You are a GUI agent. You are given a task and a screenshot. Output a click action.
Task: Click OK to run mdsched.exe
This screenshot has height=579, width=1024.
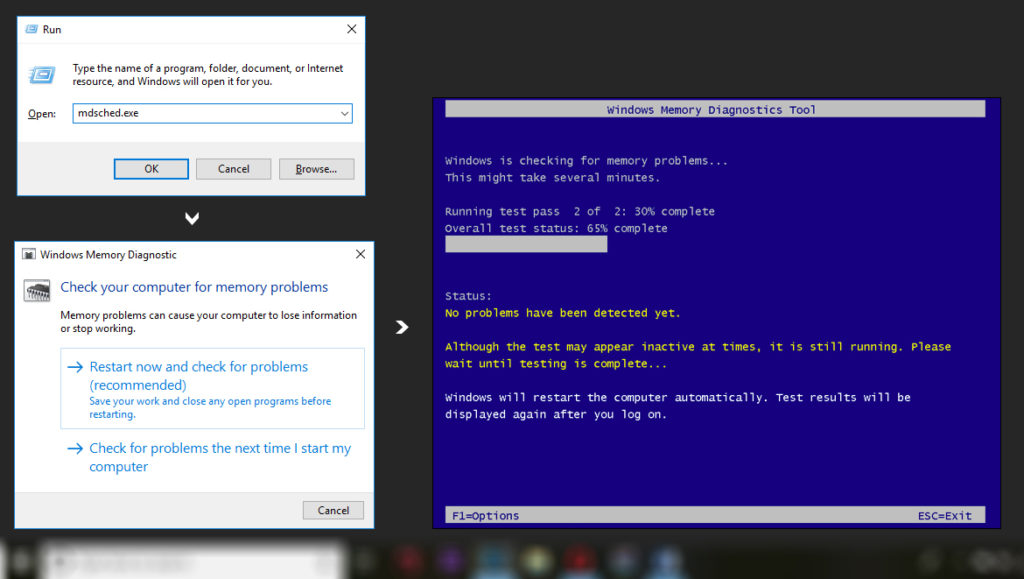coord(151,168)
